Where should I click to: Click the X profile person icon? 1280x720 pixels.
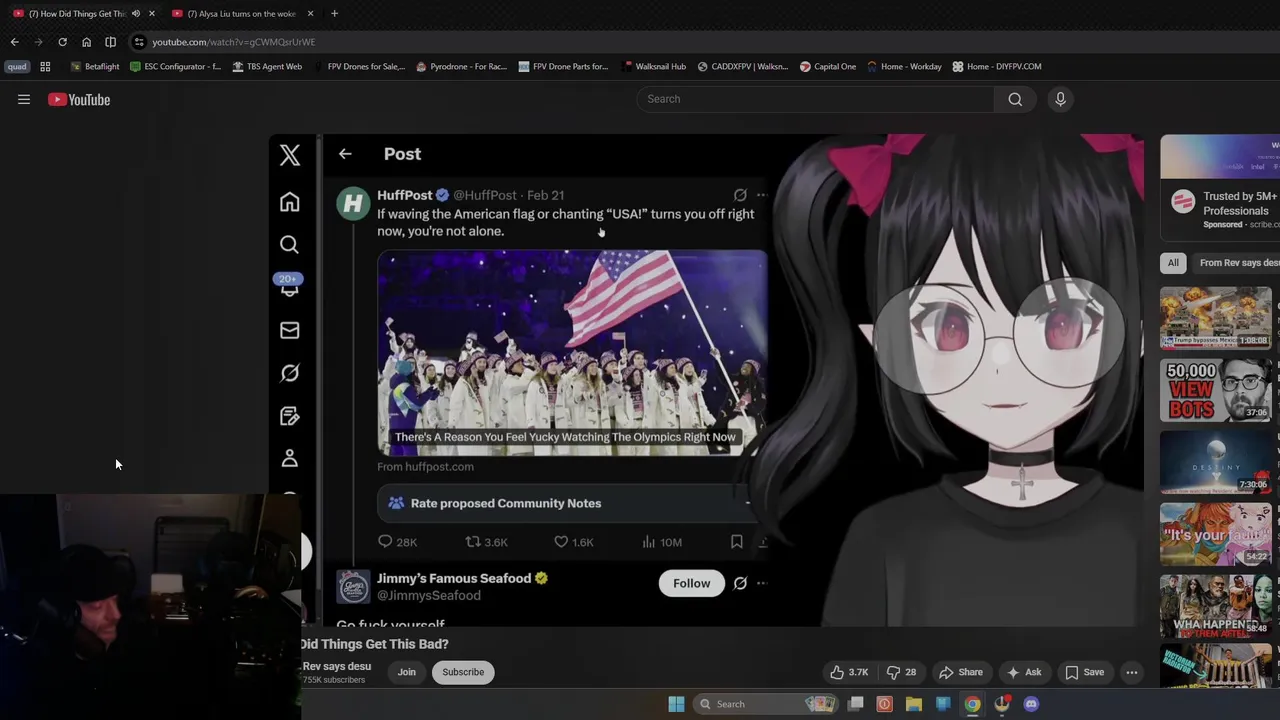pyautogui.click(x=289, y=458)
